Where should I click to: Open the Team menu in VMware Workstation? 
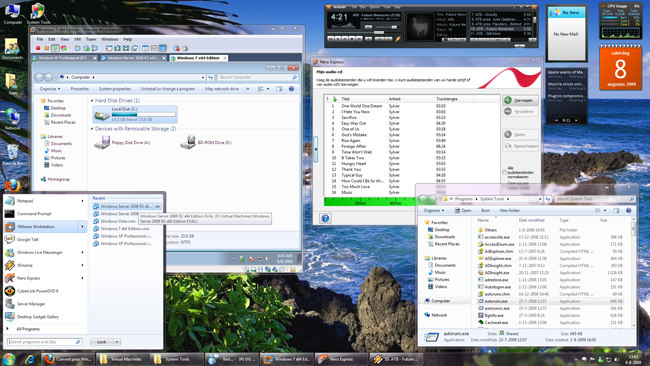(91, 39)
